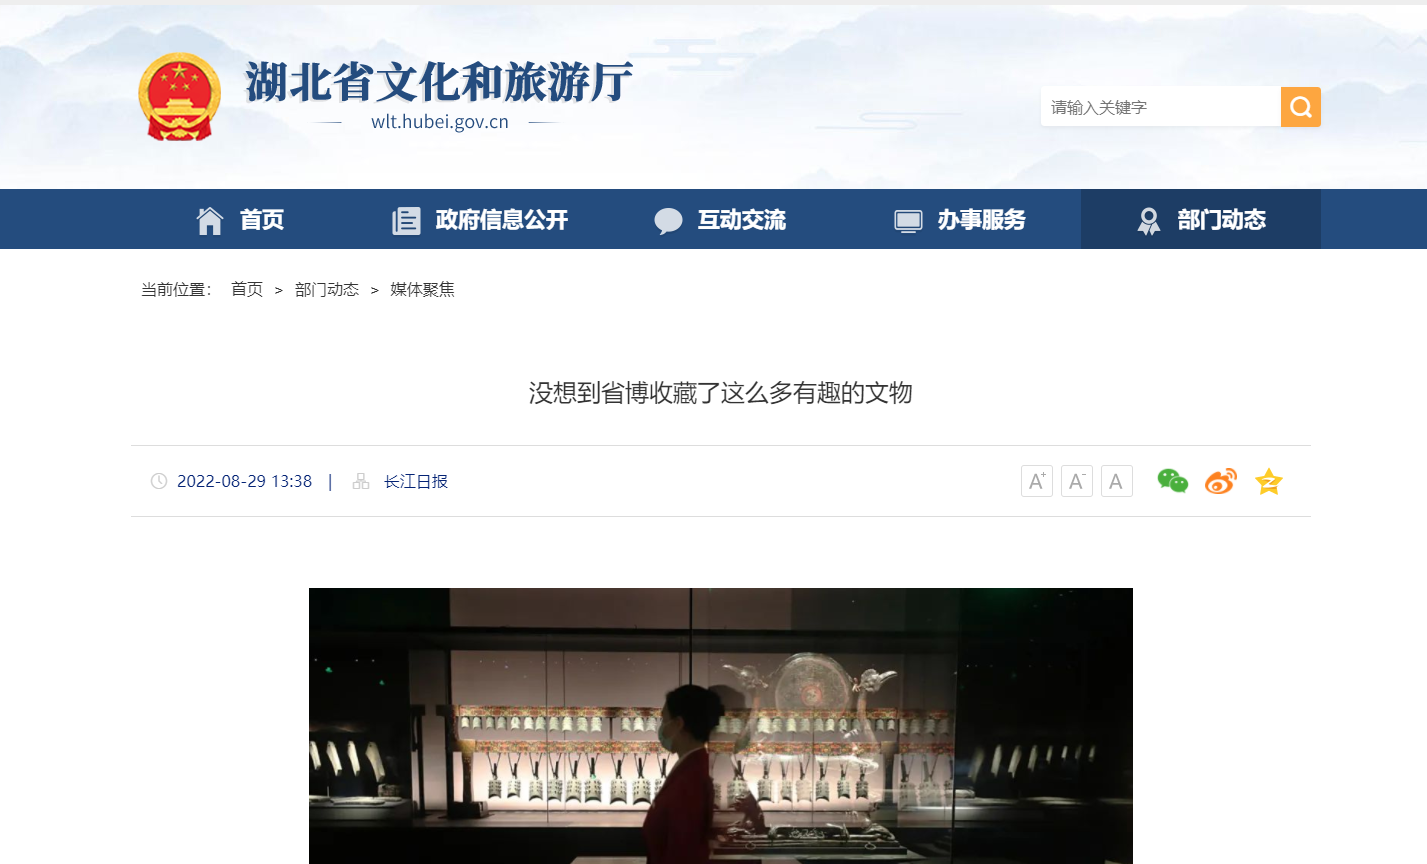
Task: Click the 部门动态 breadcrumb link
Action: click(327, 289)
